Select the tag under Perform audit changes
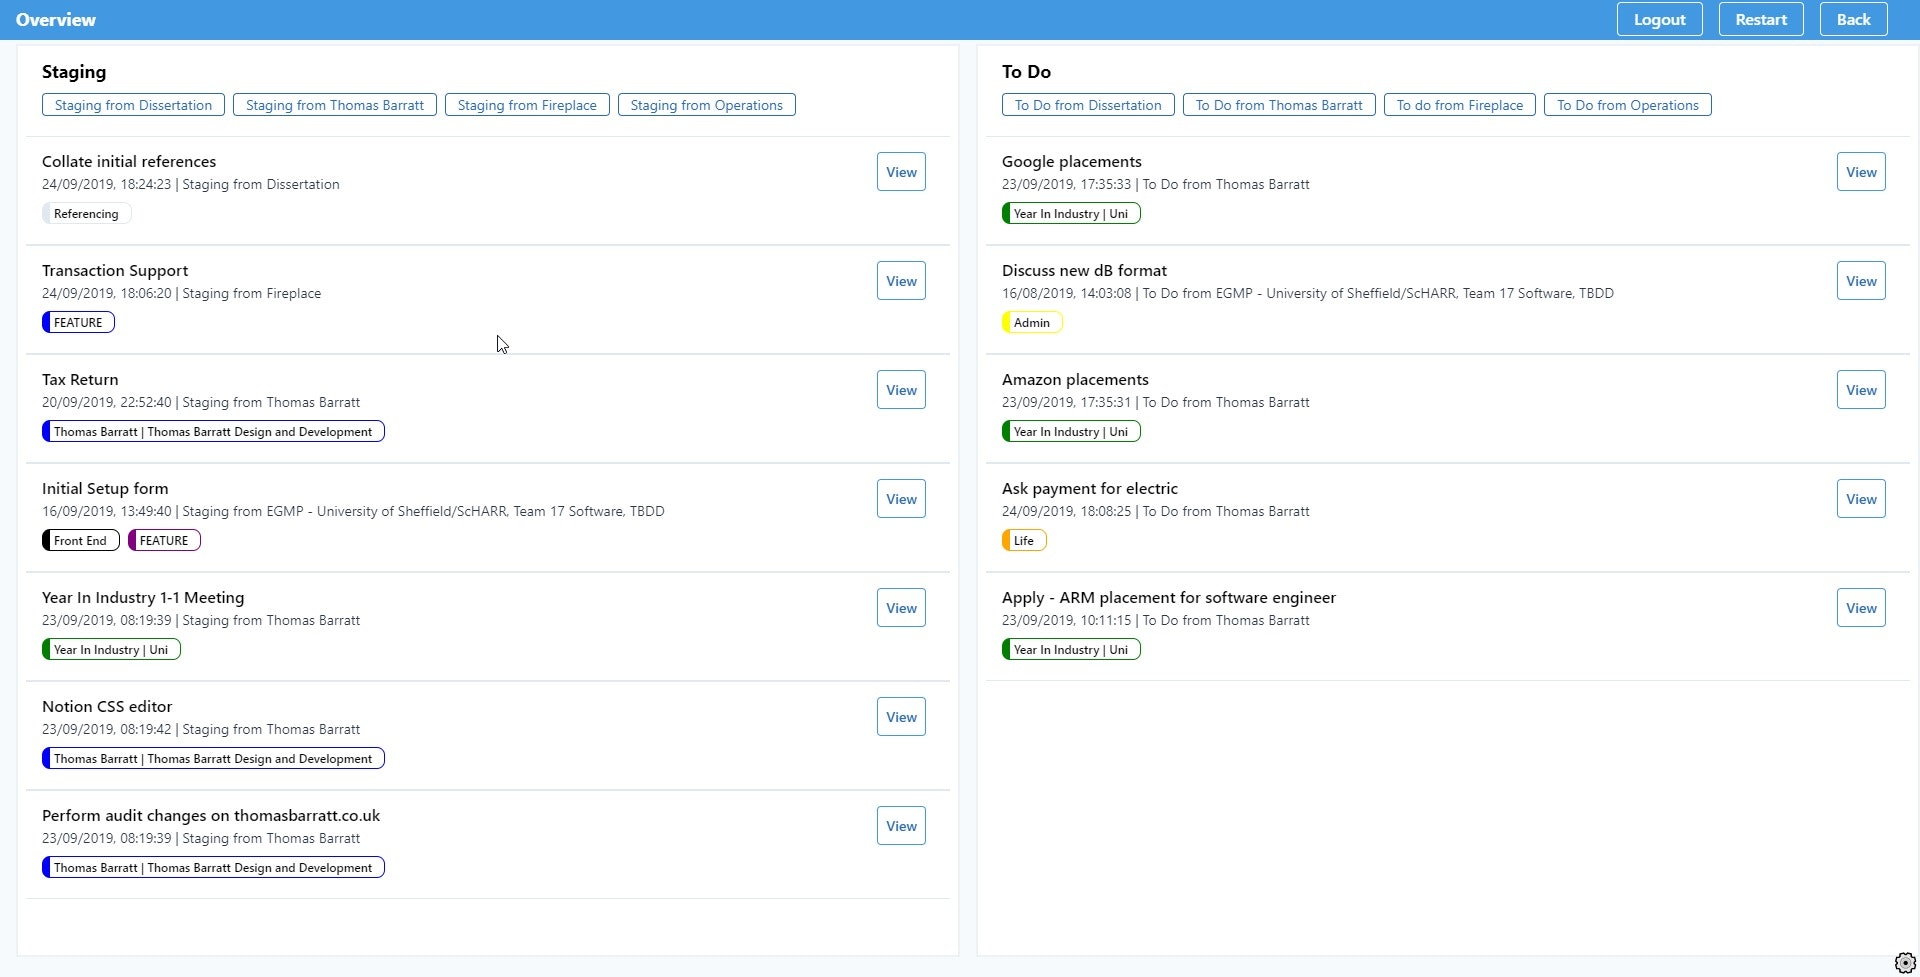The width and height of the screenshot is (1920, 977). [213, 868]
